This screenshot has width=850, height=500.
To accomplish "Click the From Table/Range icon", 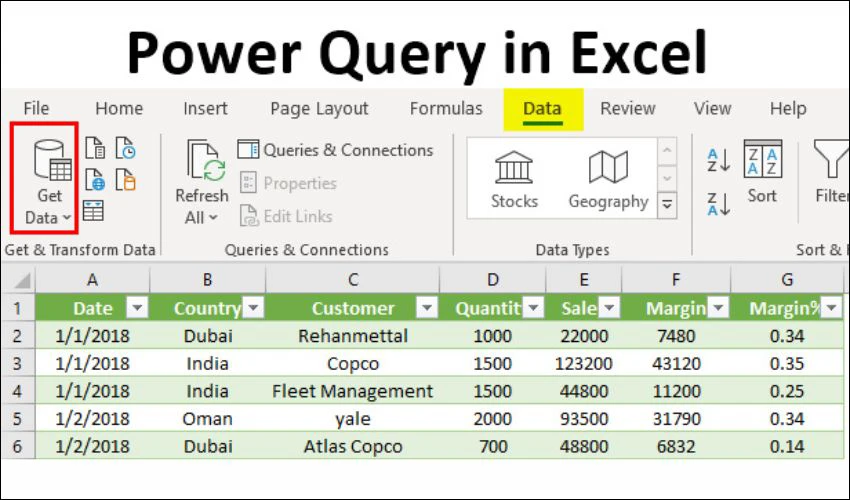I will click(93, 211).
